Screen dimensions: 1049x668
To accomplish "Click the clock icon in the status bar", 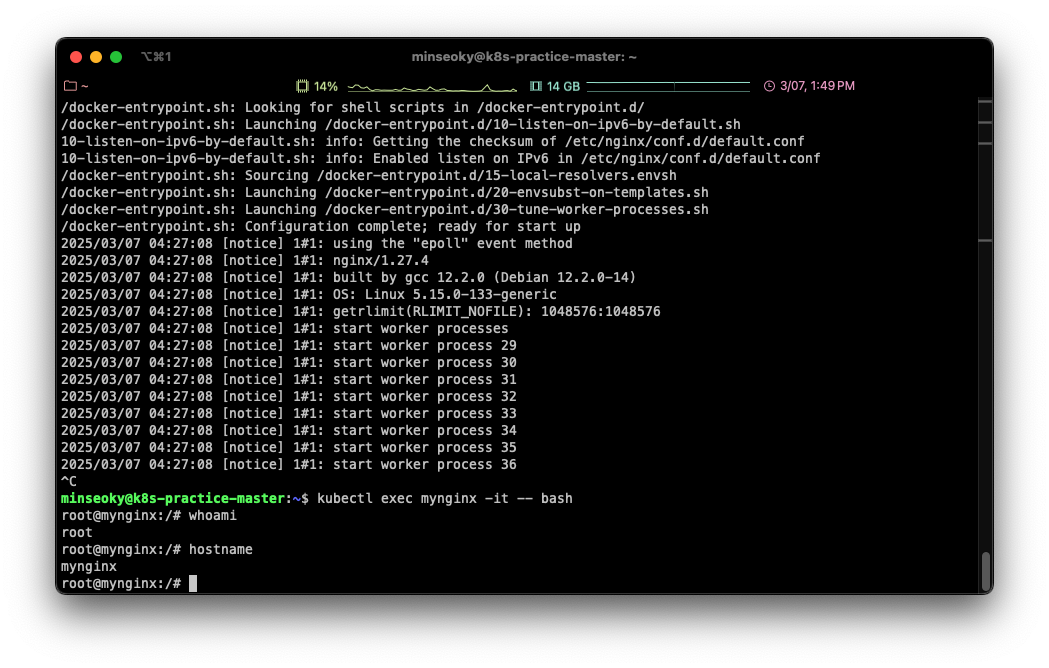I will [769, 86].
